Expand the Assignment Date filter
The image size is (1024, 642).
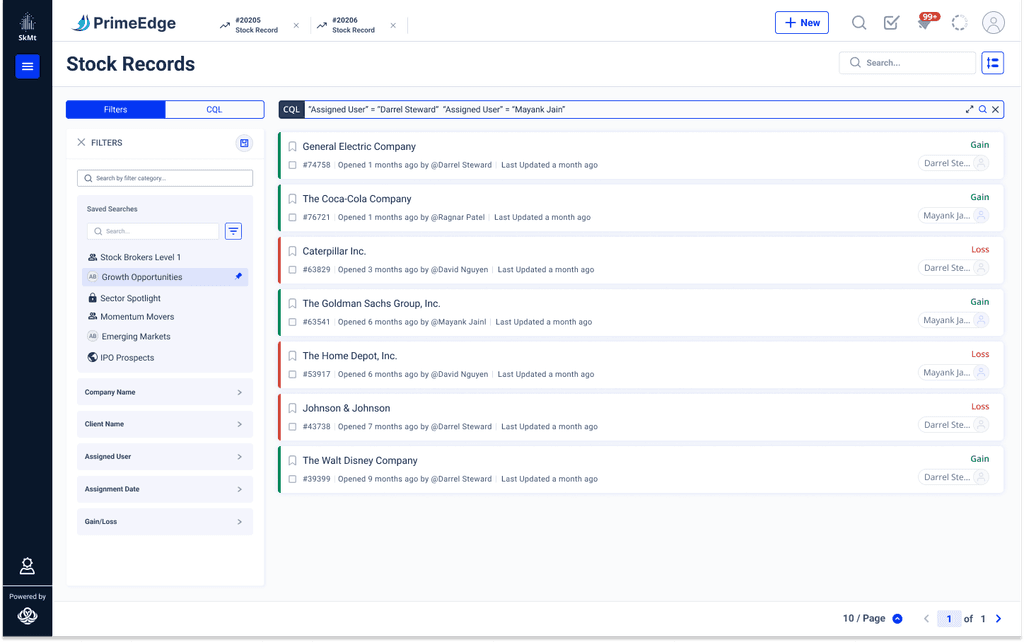point(165,489)
